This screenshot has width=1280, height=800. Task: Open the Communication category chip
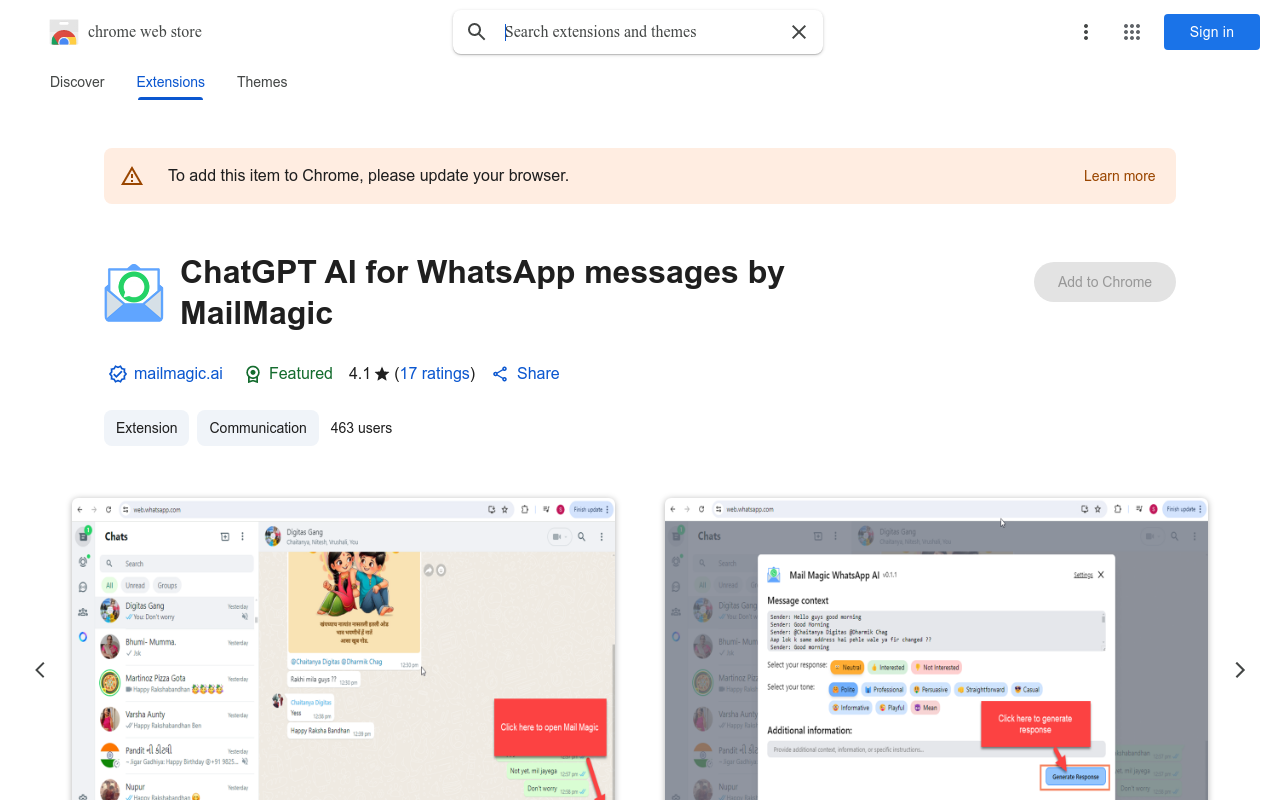pos(258,428)
